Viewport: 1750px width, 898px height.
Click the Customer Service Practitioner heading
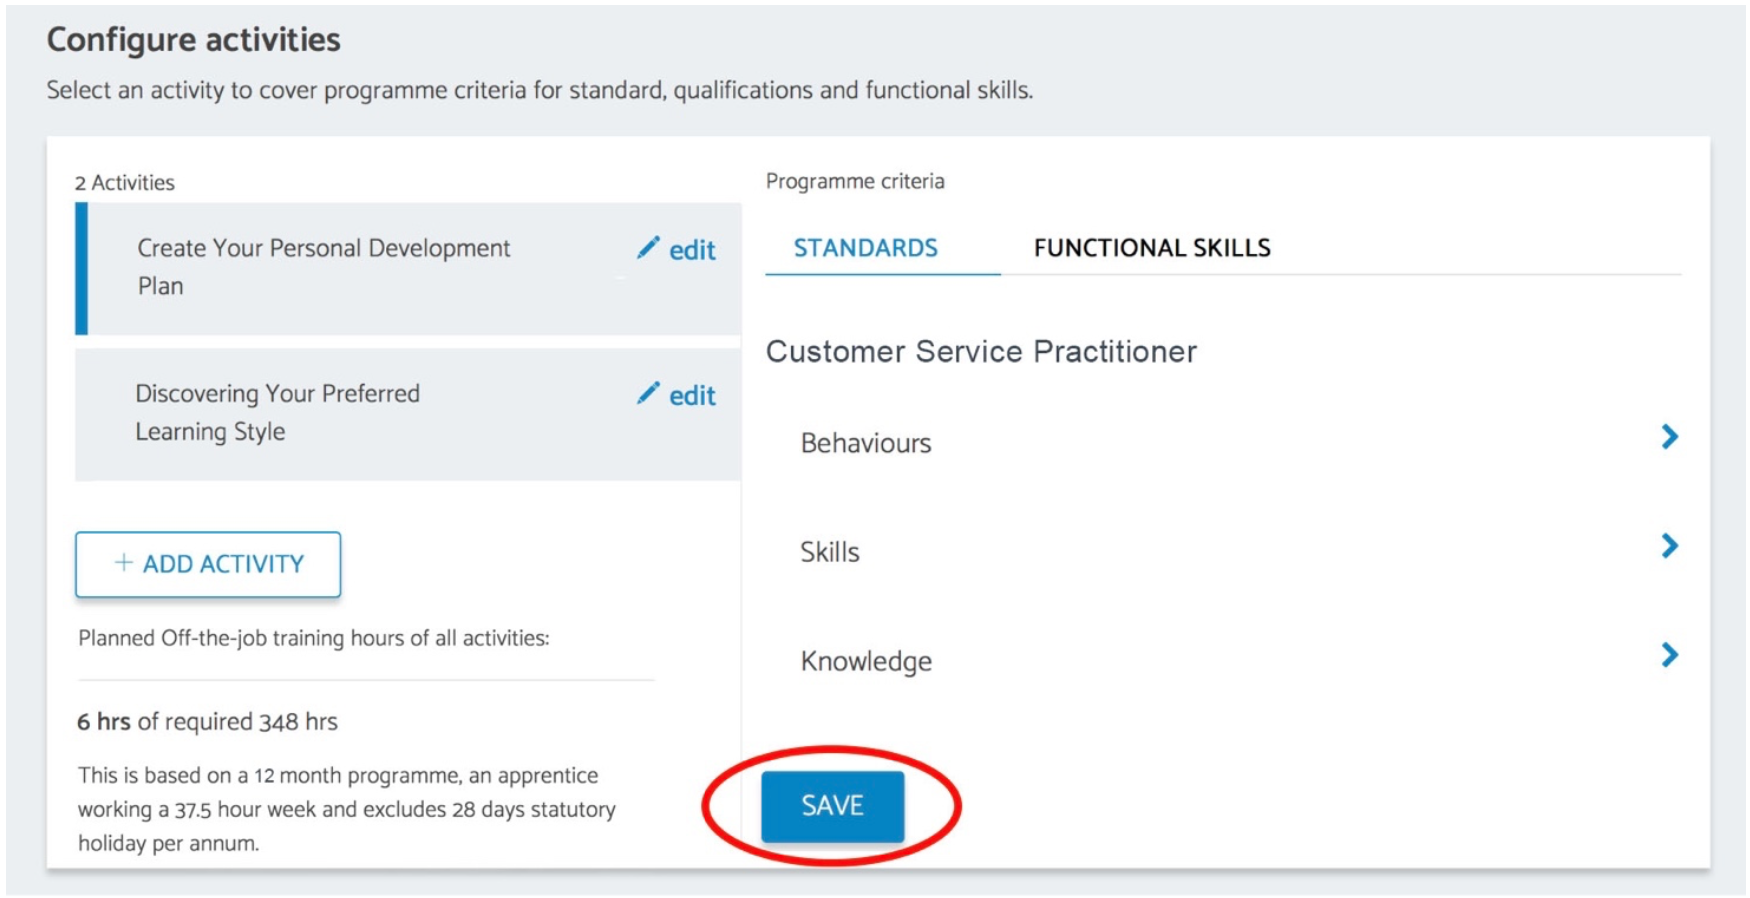click(x=981, y=351)
